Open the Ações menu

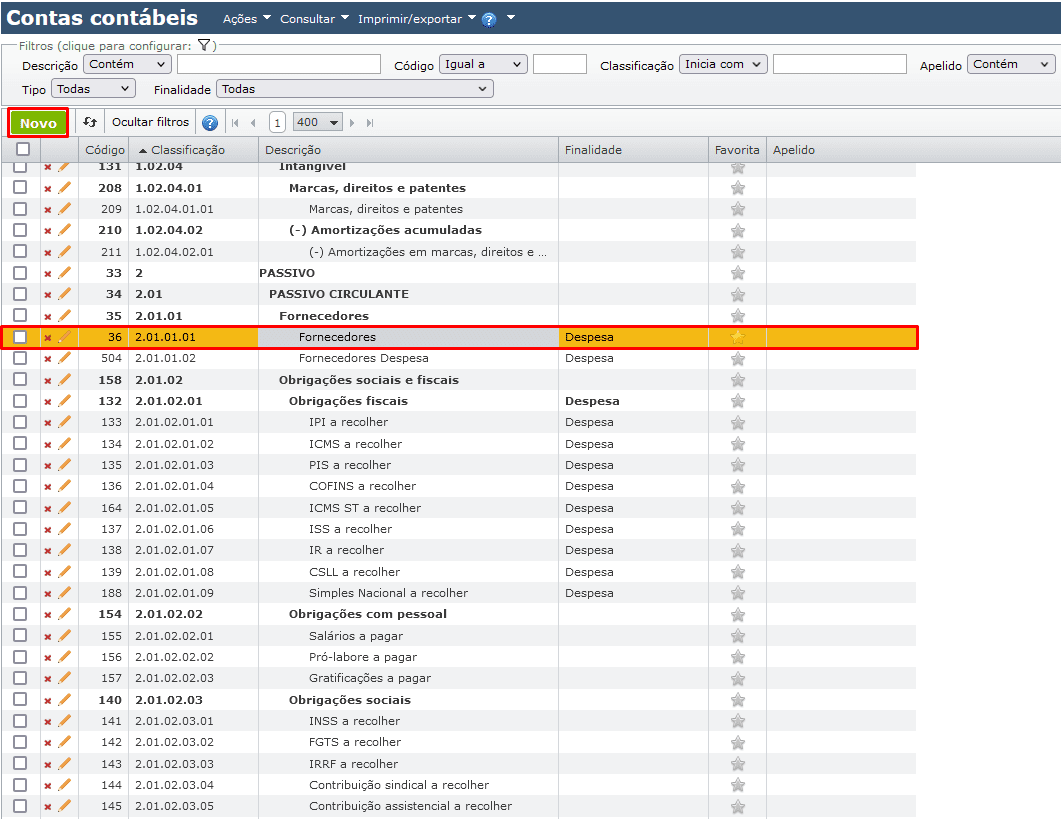click(x=244, y=19)
